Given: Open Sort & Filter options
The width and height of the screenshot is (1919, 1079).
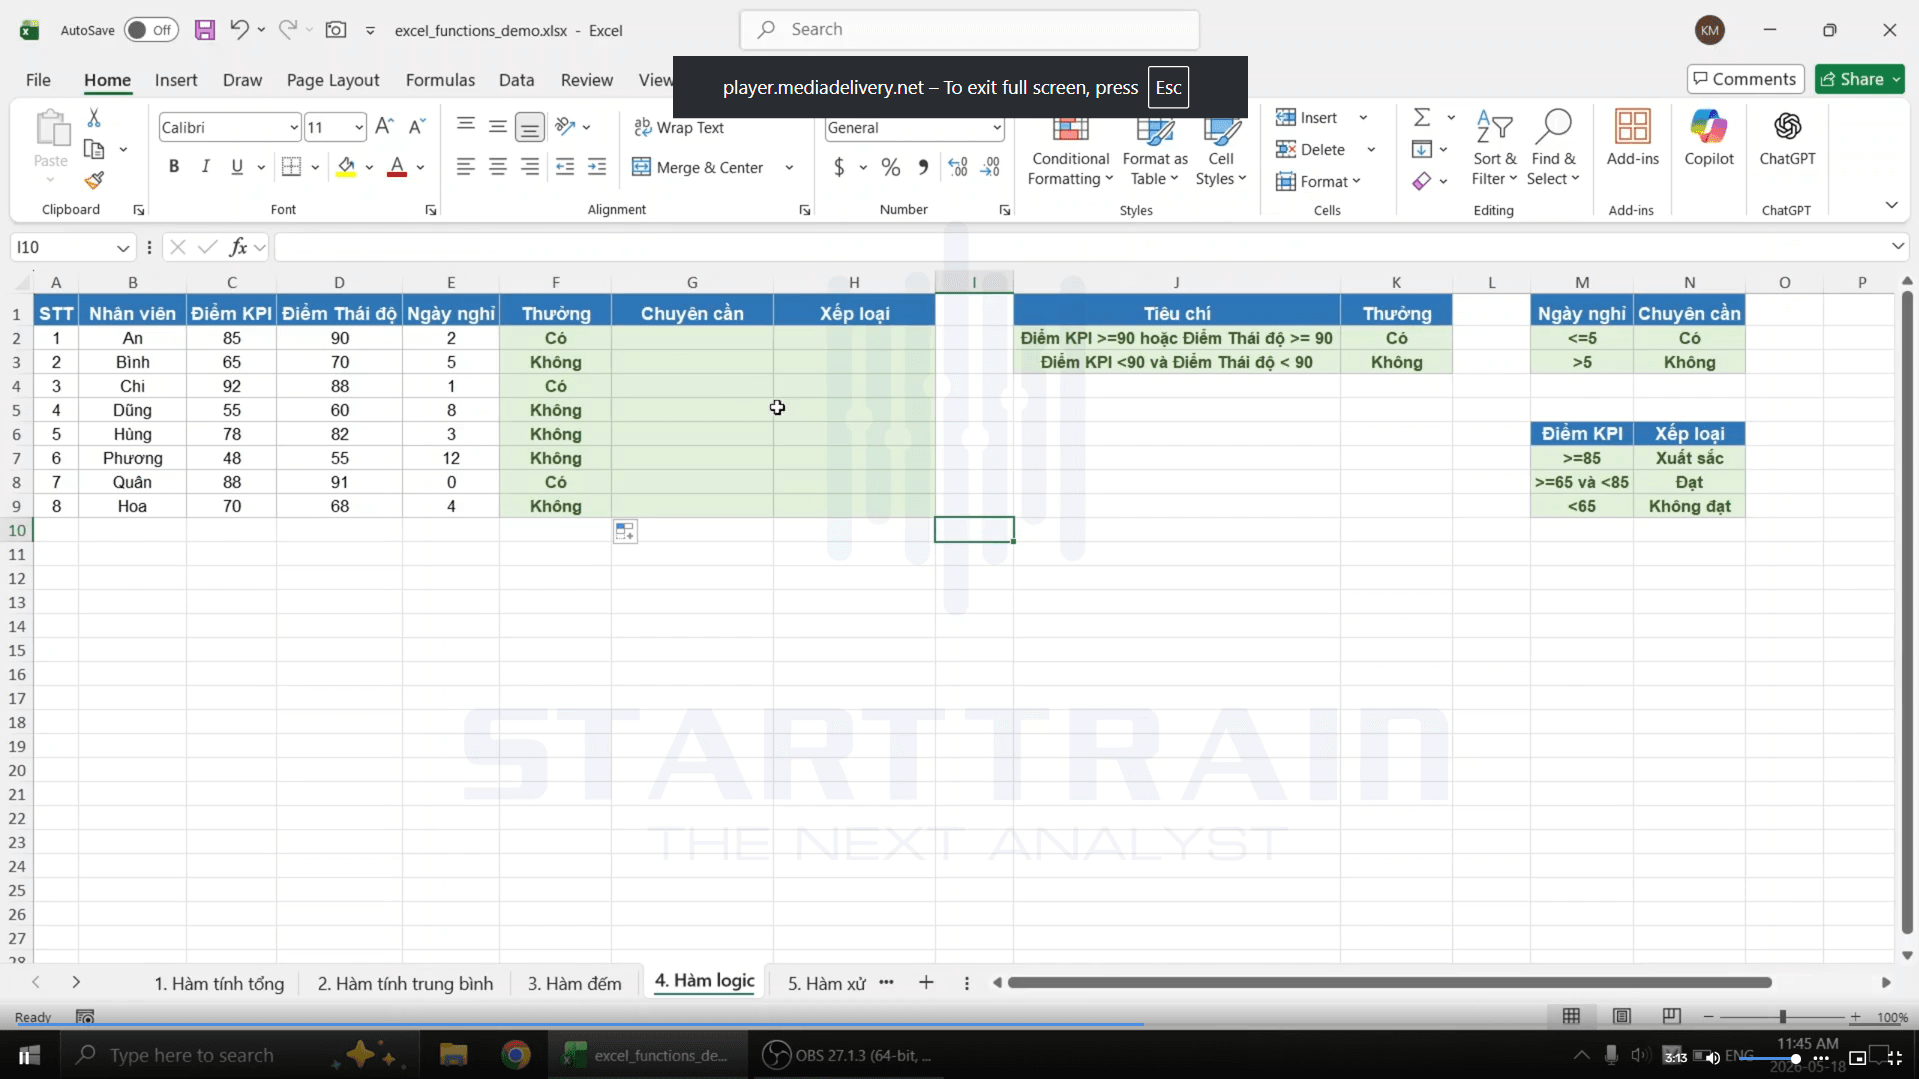Looking at the screenshot, I should point(1494,148).
